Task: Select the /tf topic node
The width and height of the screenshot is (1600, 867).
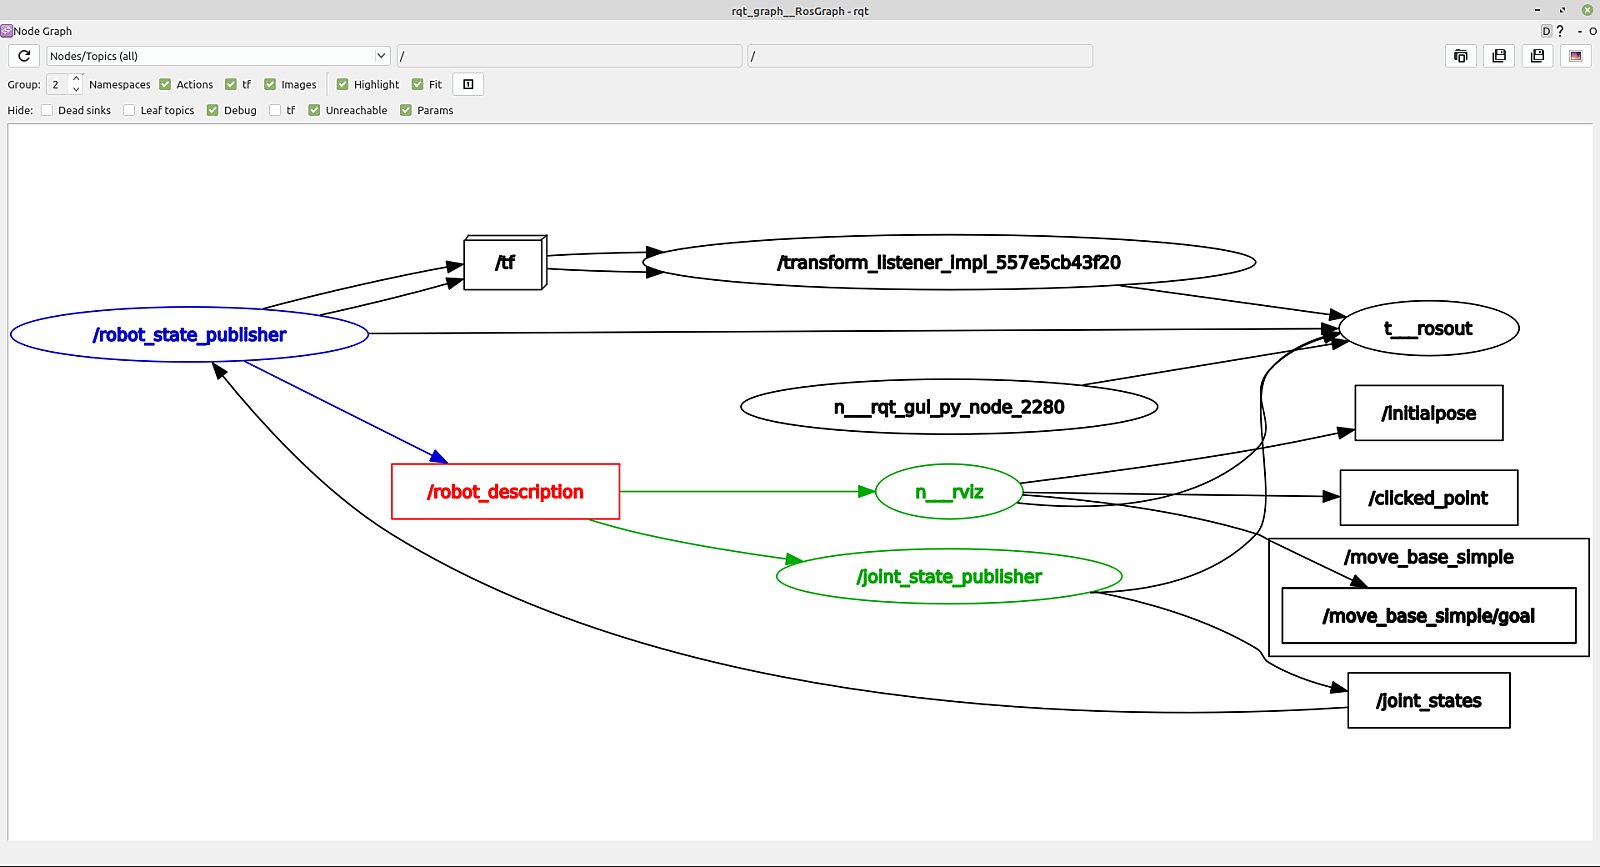Action: [505, 262]
